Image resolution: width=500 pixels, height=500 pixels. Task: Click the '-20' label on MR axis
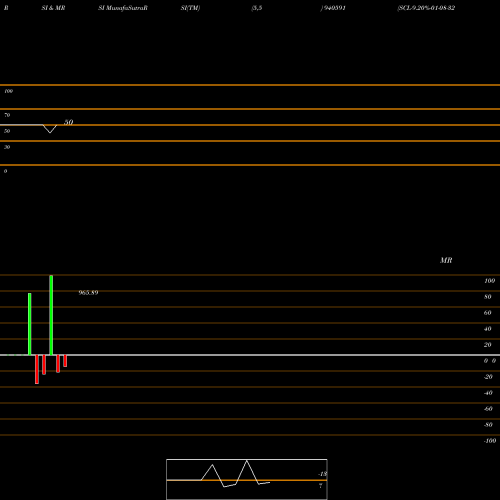click(x=488, y=377)
